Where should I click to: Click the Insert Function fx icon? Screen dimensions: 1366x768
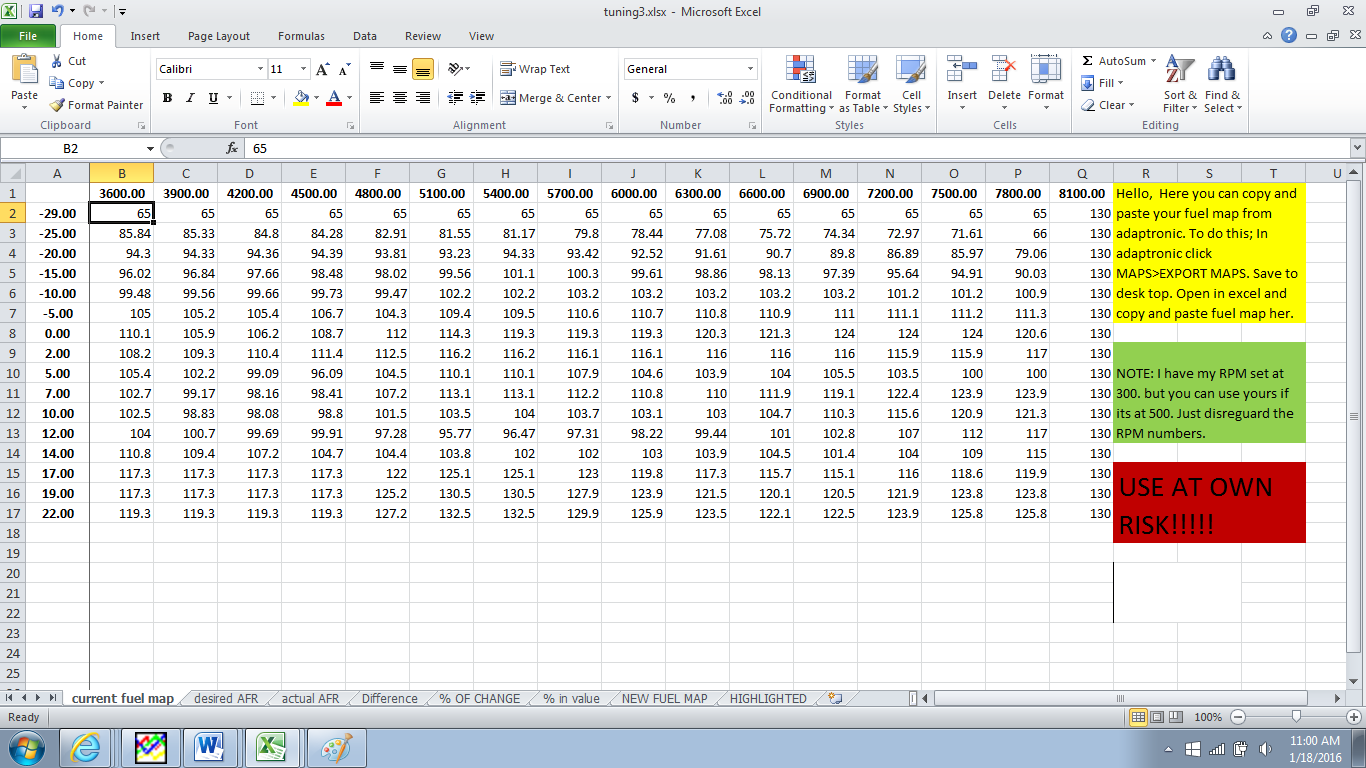tap(232, 148)
